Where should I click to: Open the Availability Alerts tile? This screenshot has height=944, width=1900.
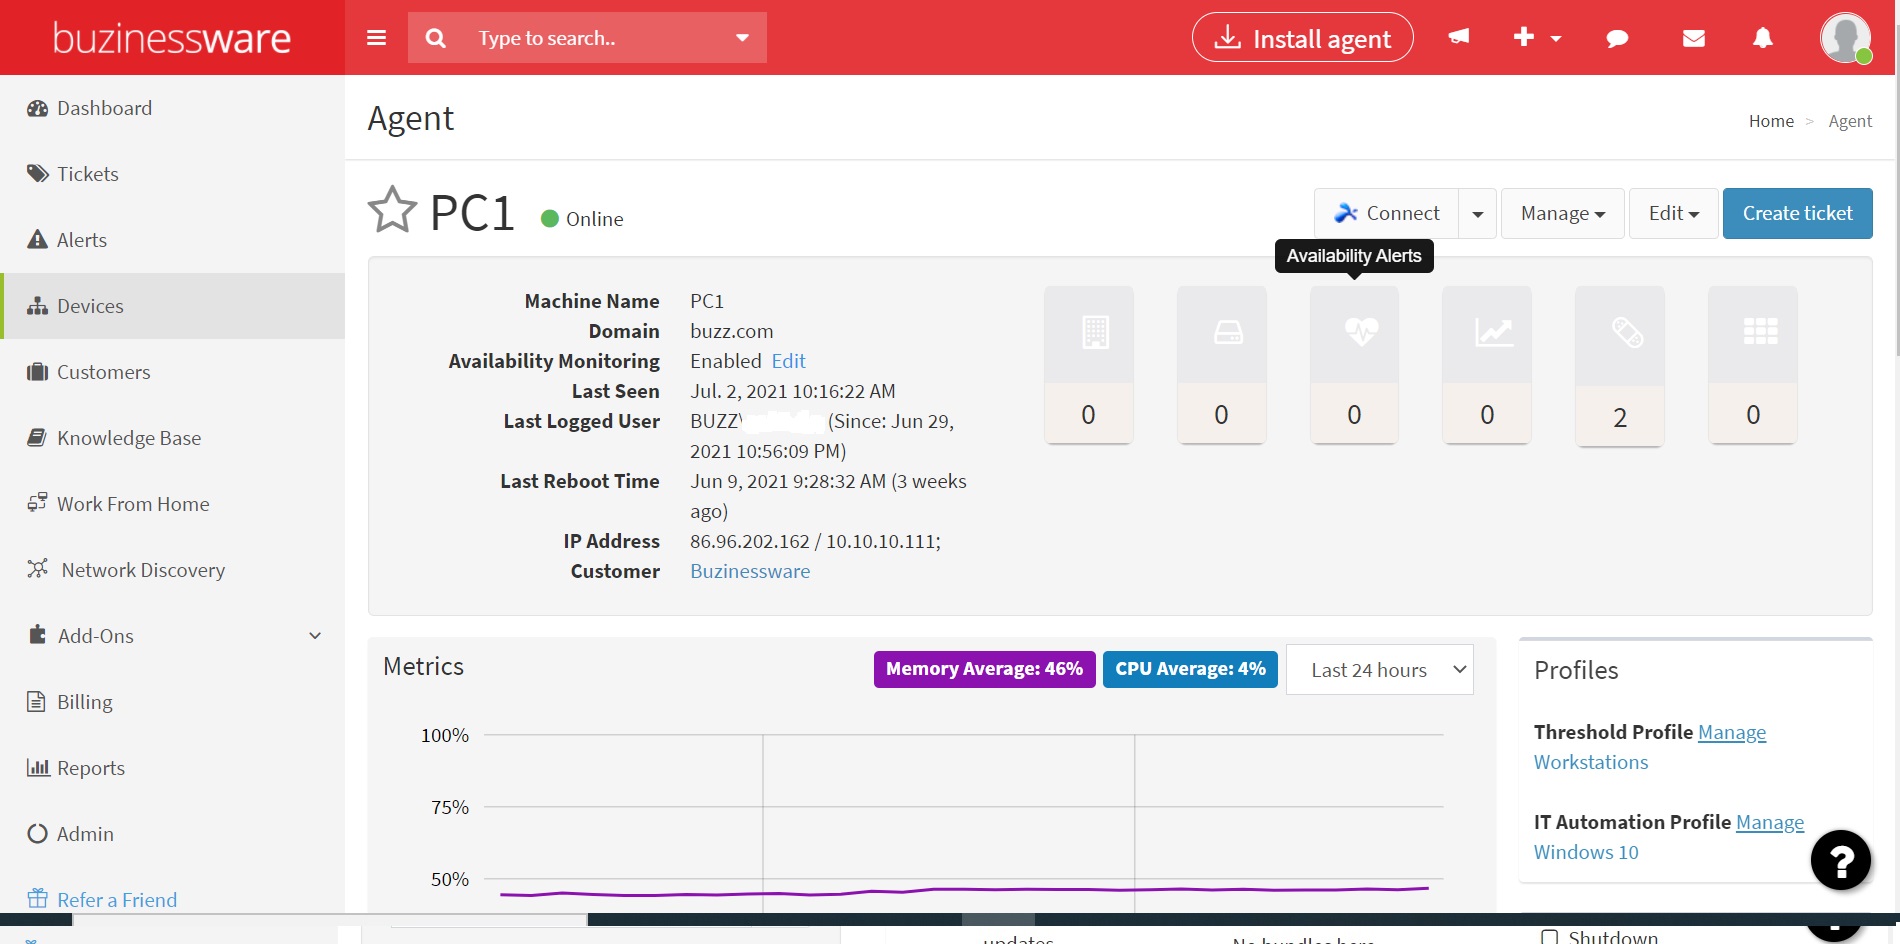[x=1354, y=365]
